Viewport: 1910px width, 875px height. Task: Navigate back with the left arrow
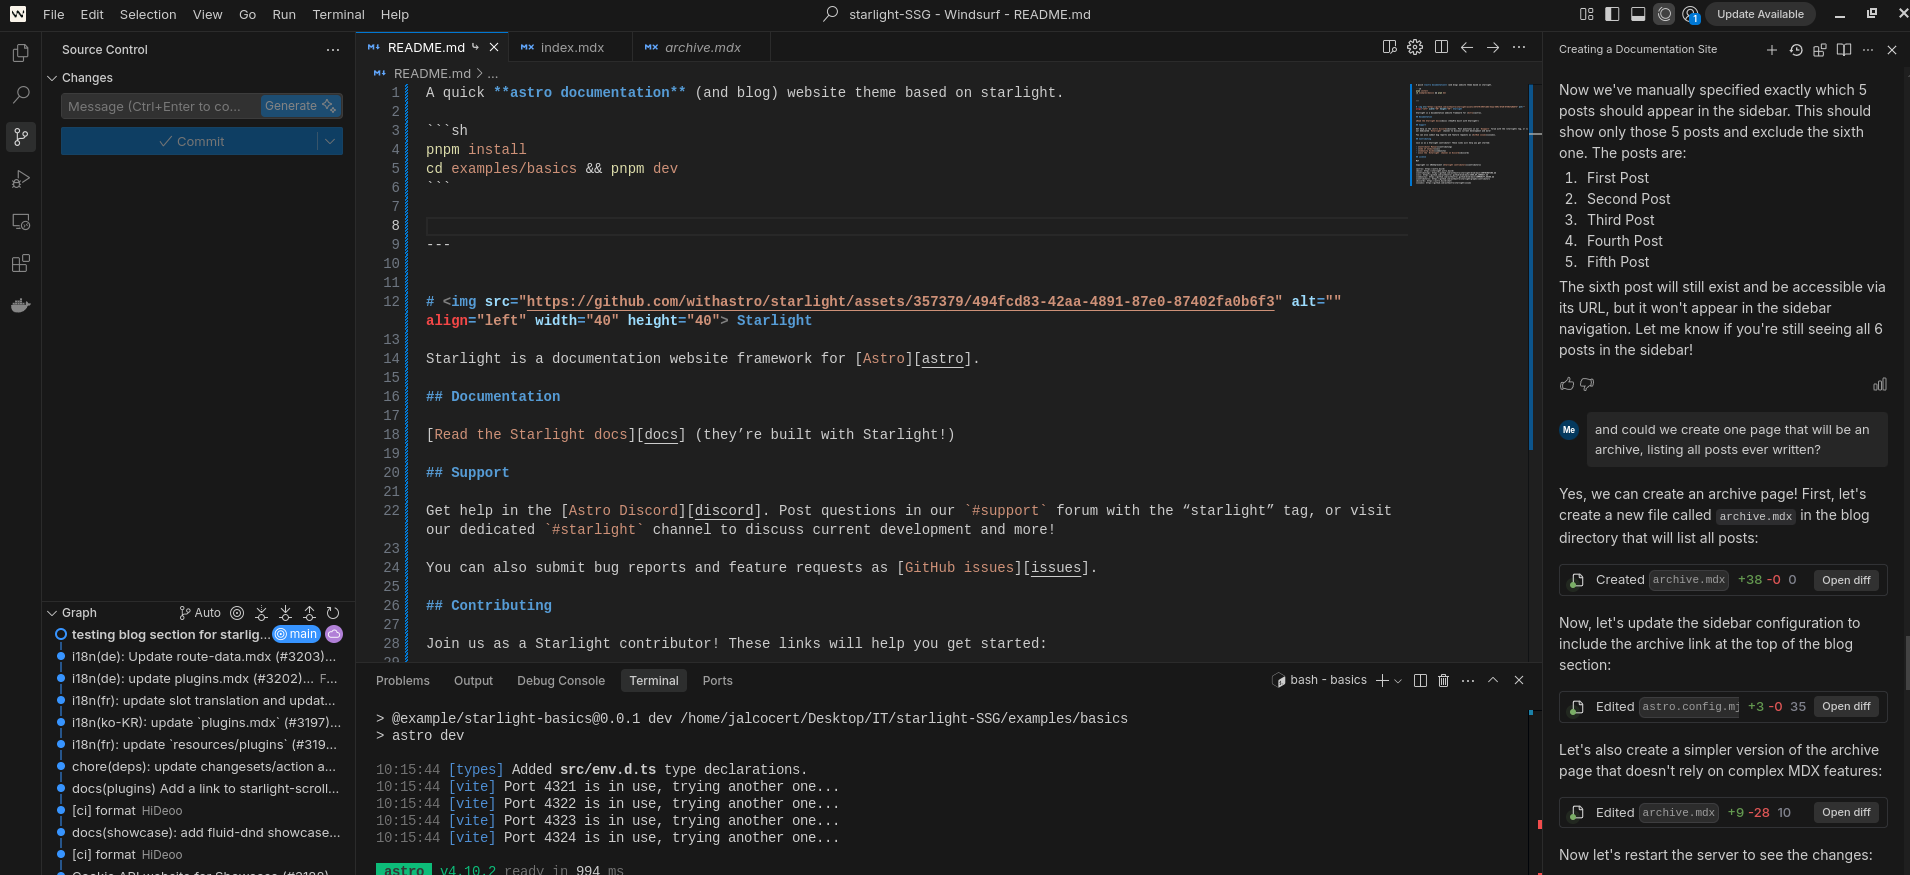[x=1467, y=47]
